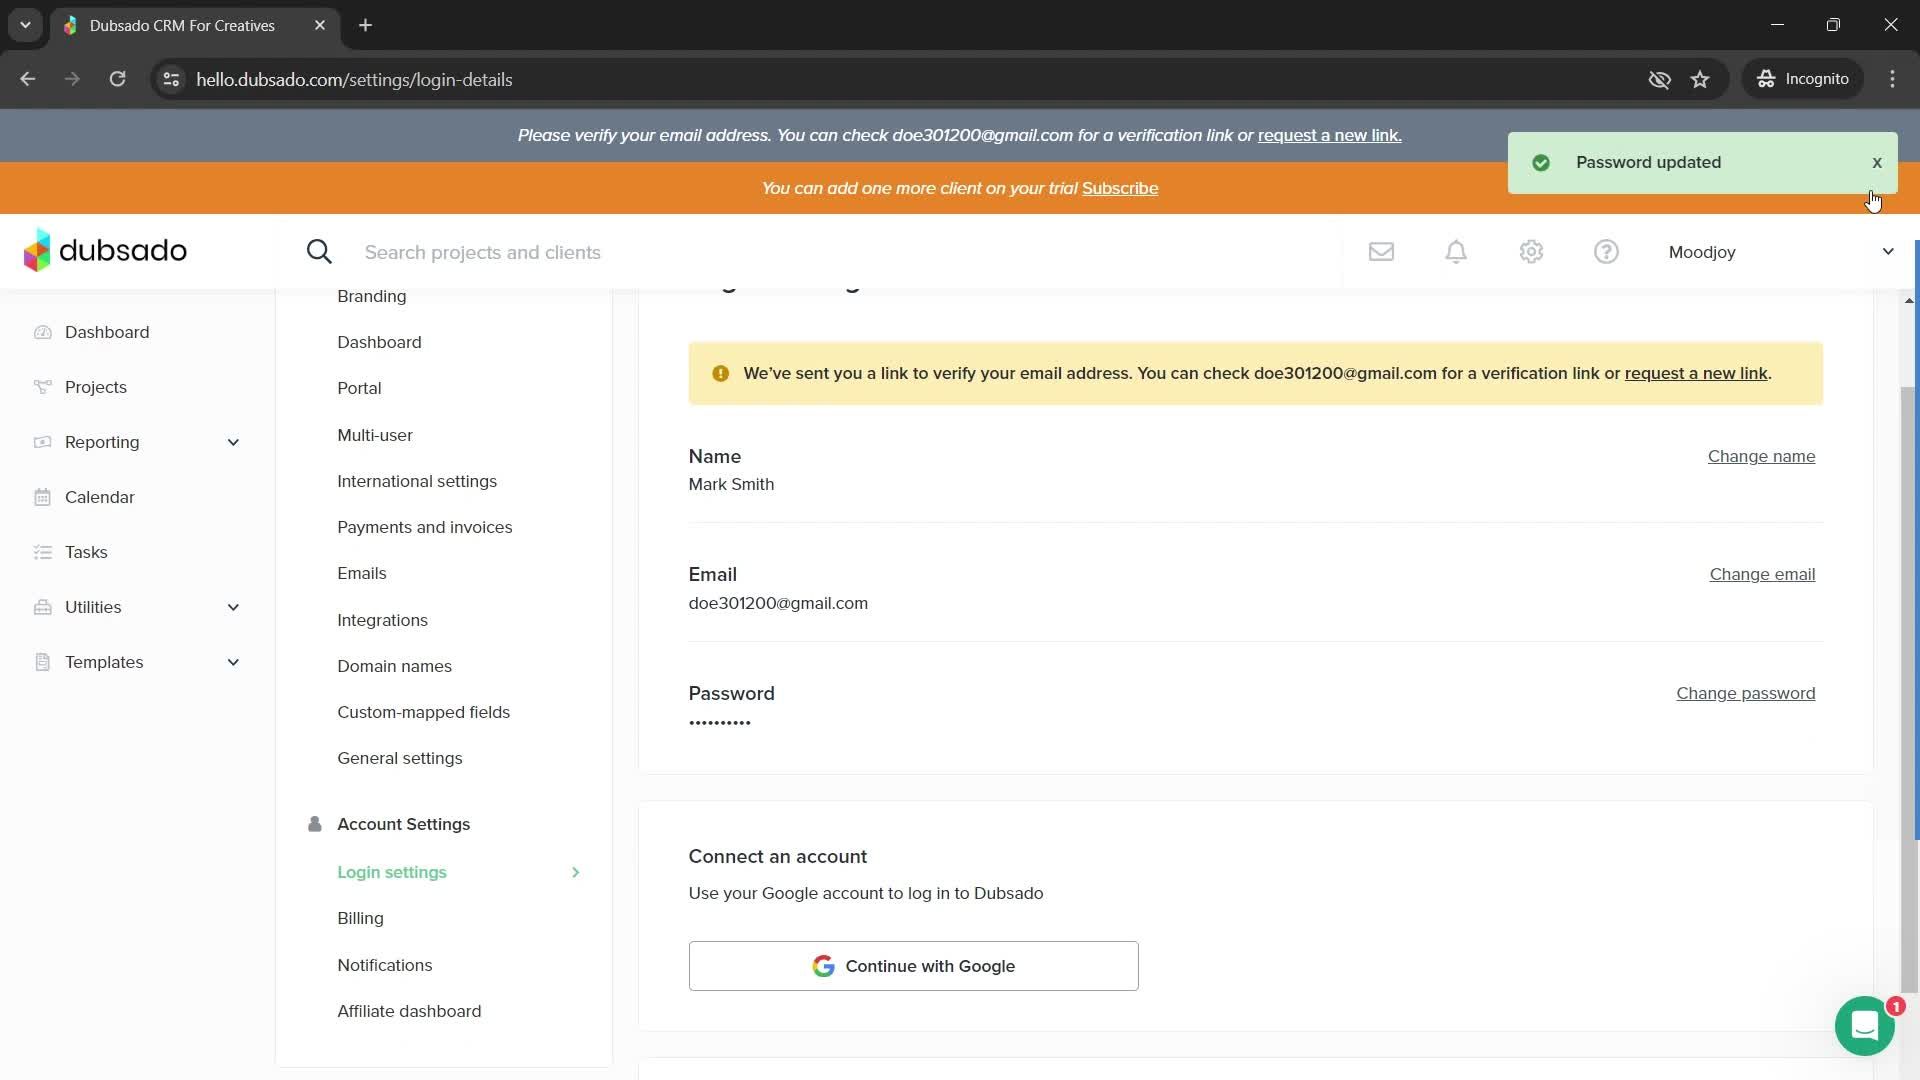Screen dimensions: 1920x1080
Task: Open Notifications settings
Action: 384,965
